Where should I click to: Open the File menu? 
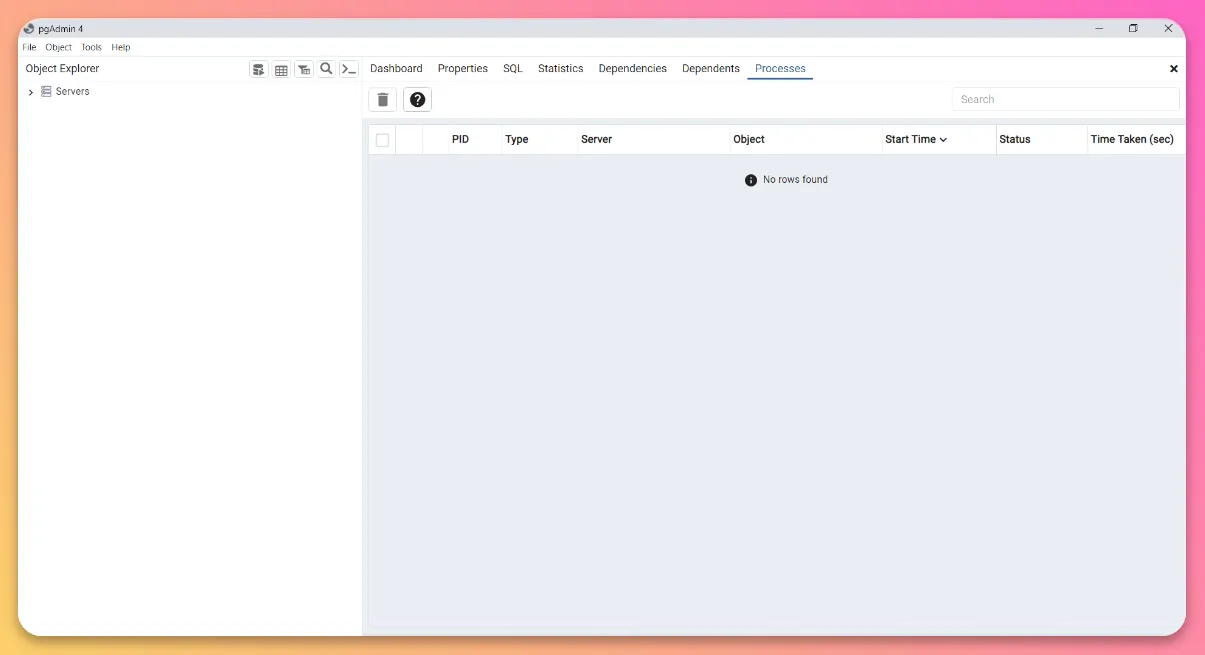29,47
